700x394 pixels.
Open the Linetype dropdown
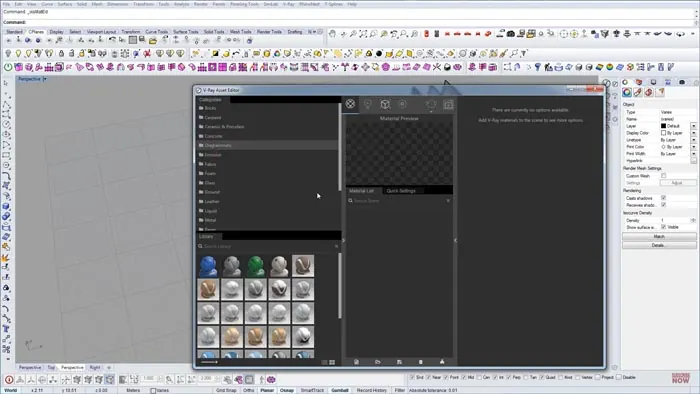point(693,140)
